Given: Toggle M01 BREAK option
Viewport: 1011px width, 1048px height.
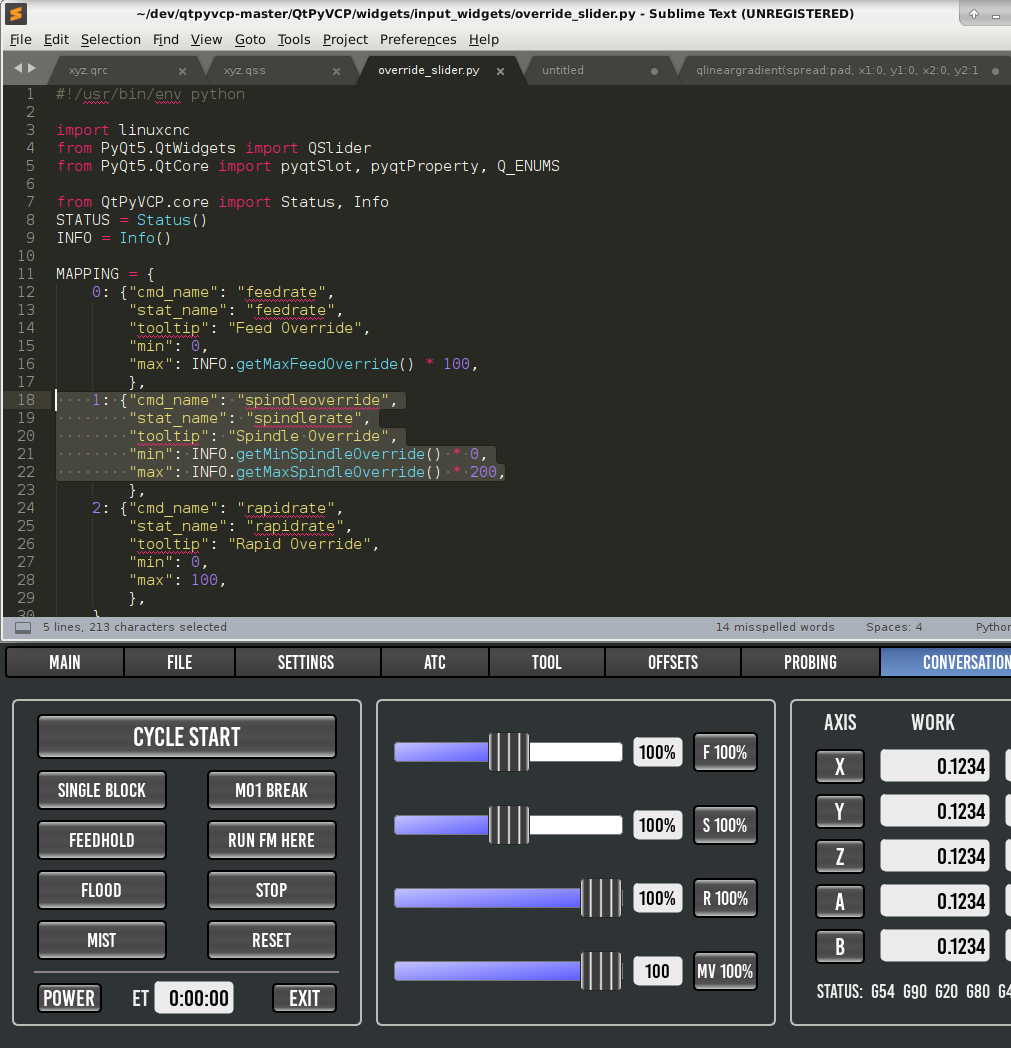Looking at the screenshot, I should 271,790.
